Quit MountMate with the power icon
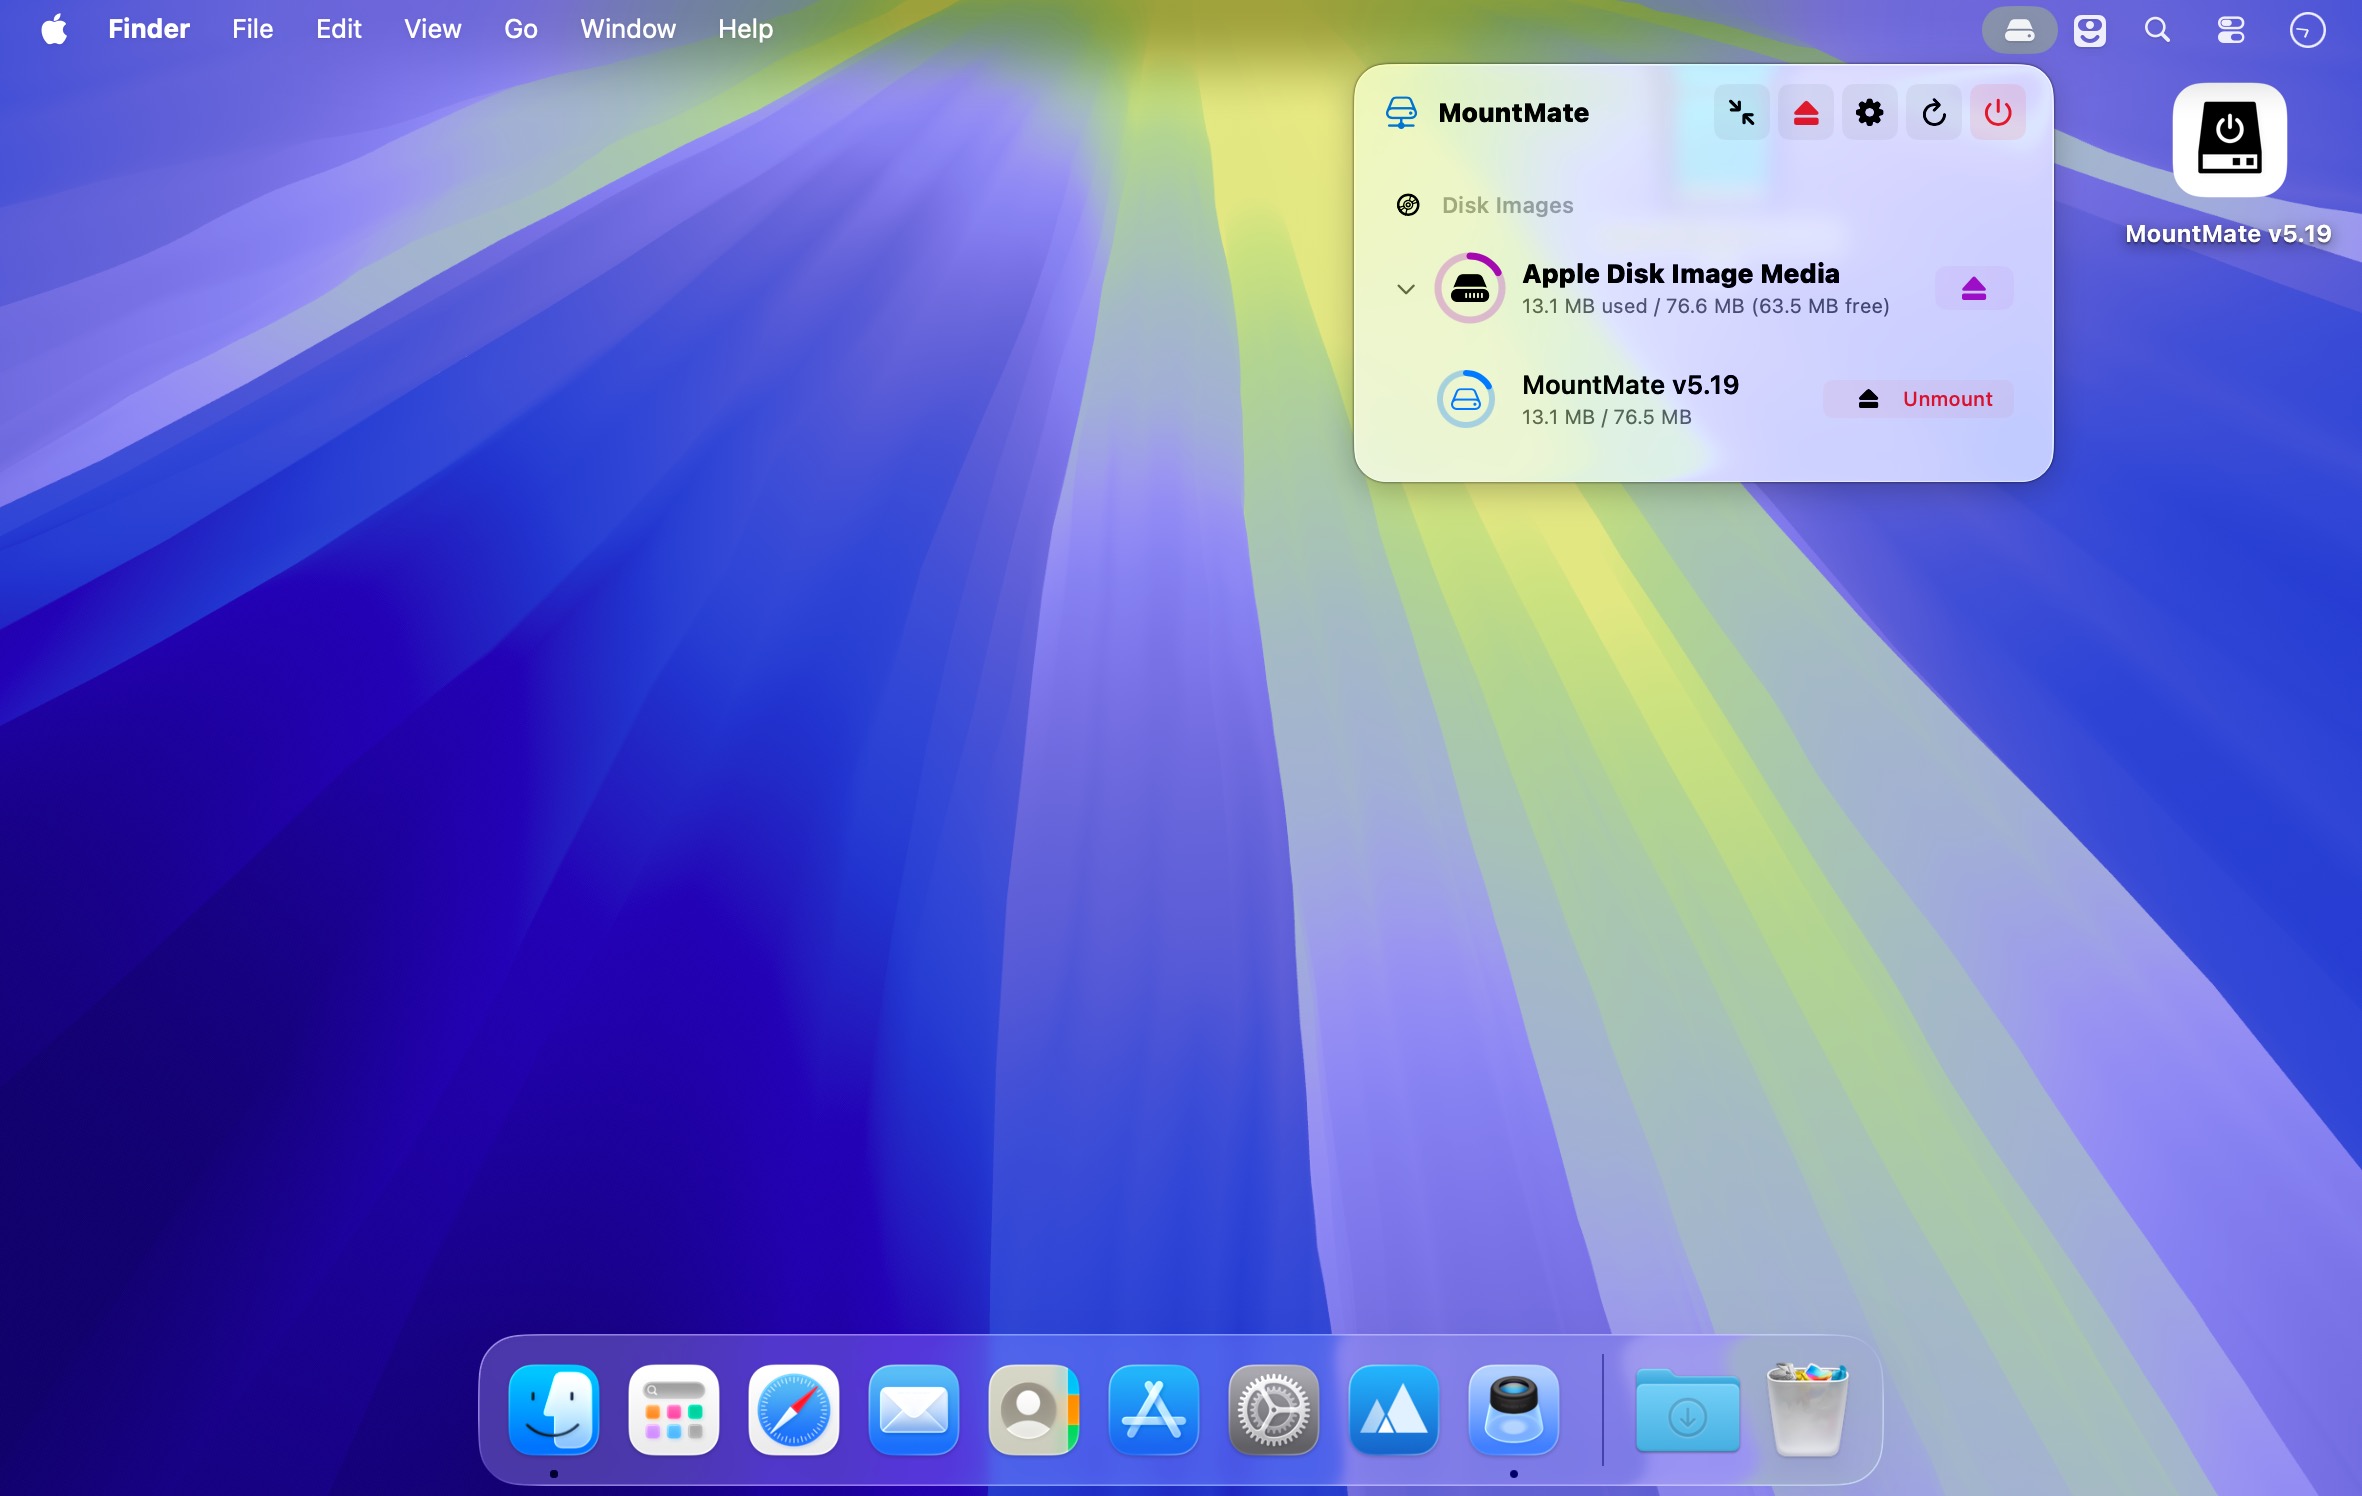The image size is (2362, 1496). pyautogui.click(x=1997, y=113)
